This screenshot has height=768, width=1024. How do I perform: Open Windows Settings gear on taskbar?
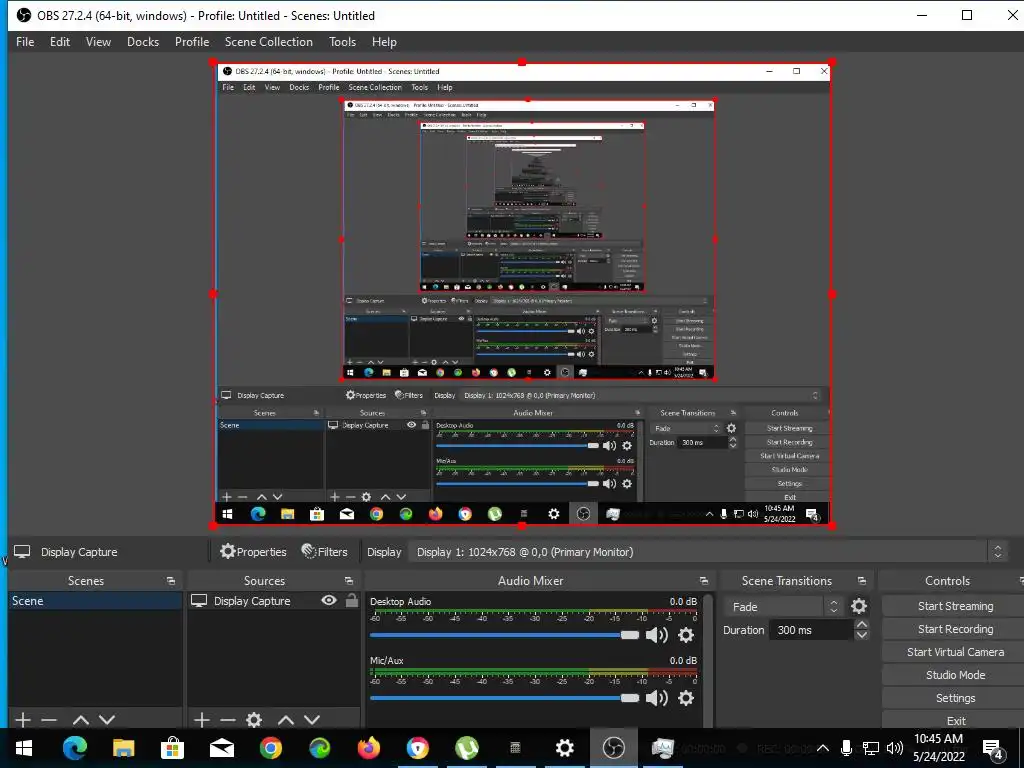(564, 748)
